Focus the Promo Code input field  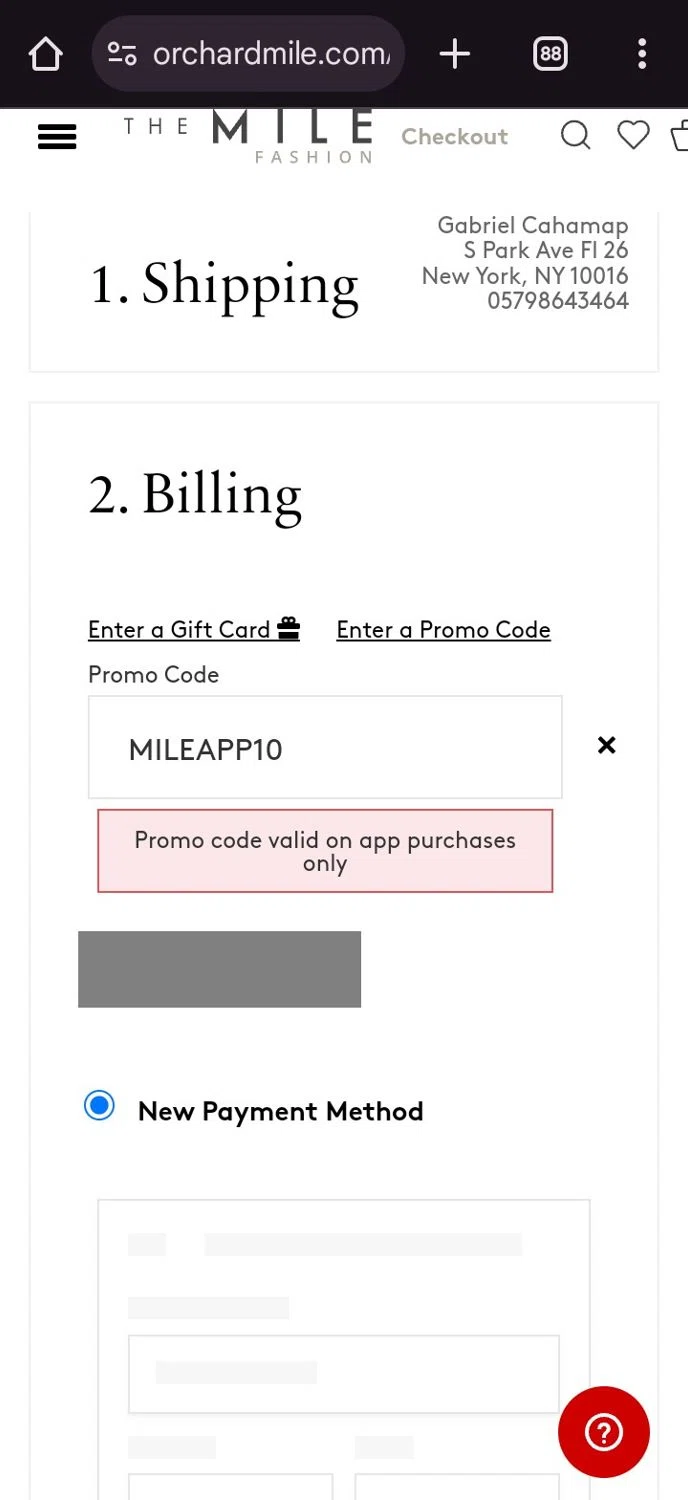click(x=325, y=748)
